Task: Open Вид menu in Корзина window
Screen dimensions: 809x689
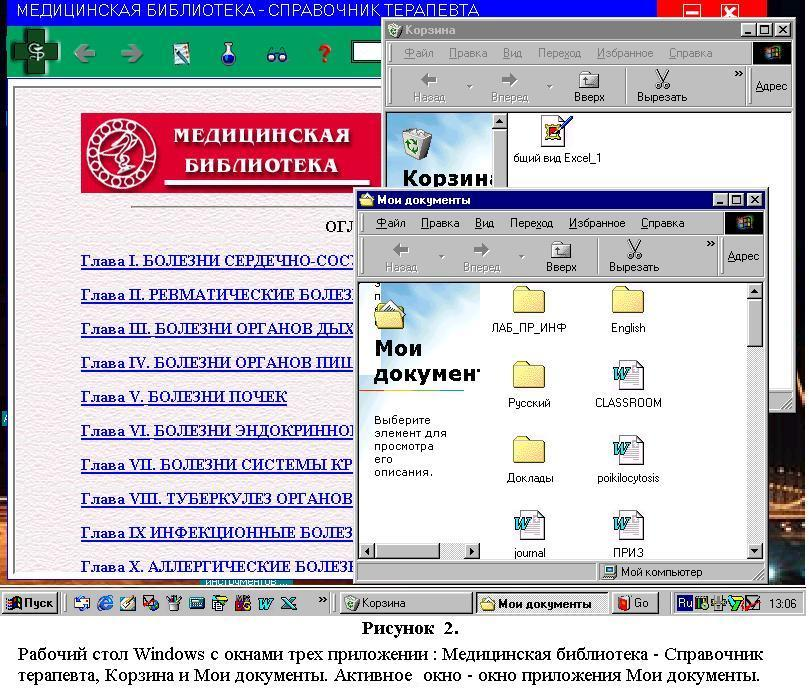Action: point(512,53)
